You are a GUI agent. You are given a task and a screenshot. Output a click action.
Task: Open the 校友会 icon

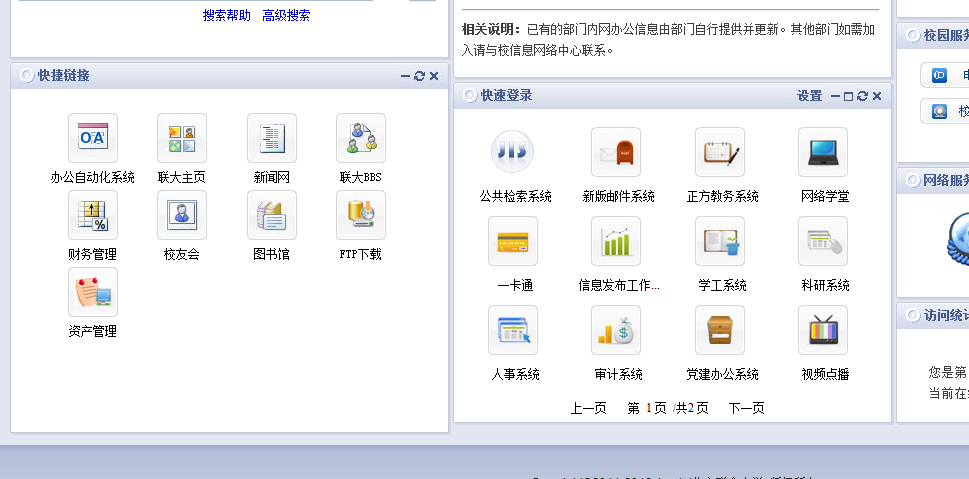click(182, 215)
